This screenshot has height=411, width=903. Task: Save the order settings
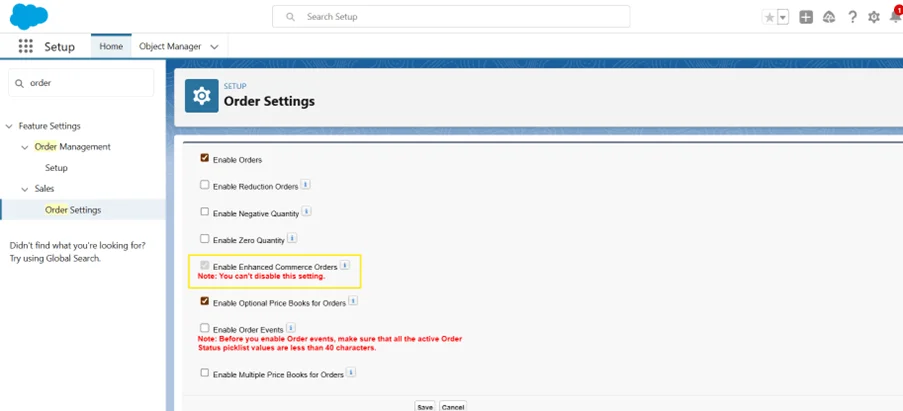tap(425, 406)
